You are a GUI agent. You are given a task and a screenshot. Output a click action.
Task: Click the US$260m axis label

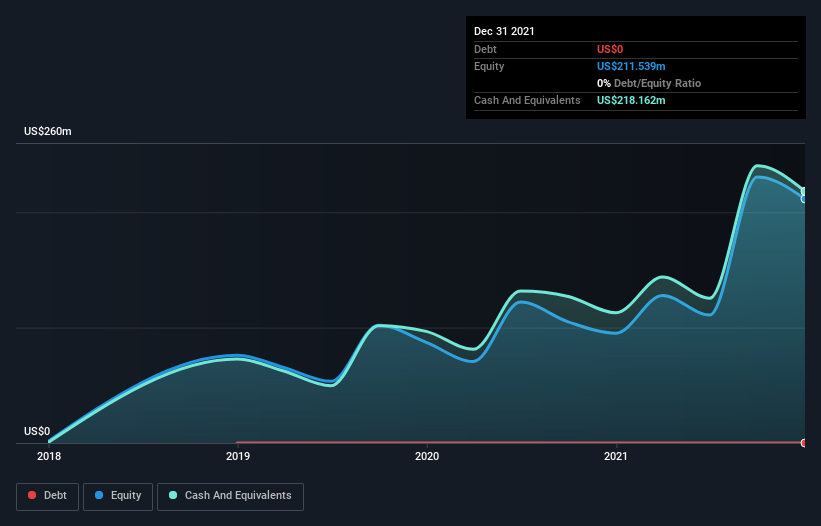48,131
